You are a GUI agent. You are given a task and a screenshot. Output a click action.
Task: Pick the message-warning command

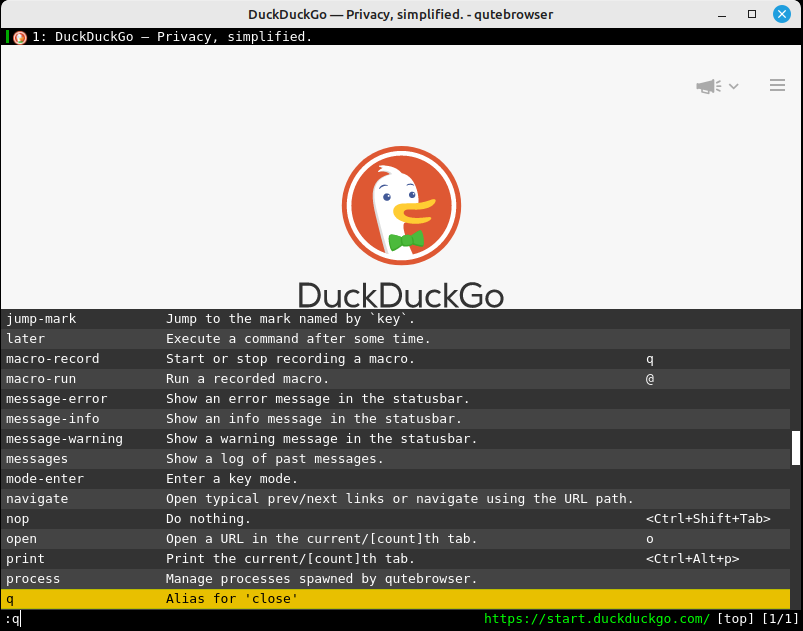coord(395,438)
